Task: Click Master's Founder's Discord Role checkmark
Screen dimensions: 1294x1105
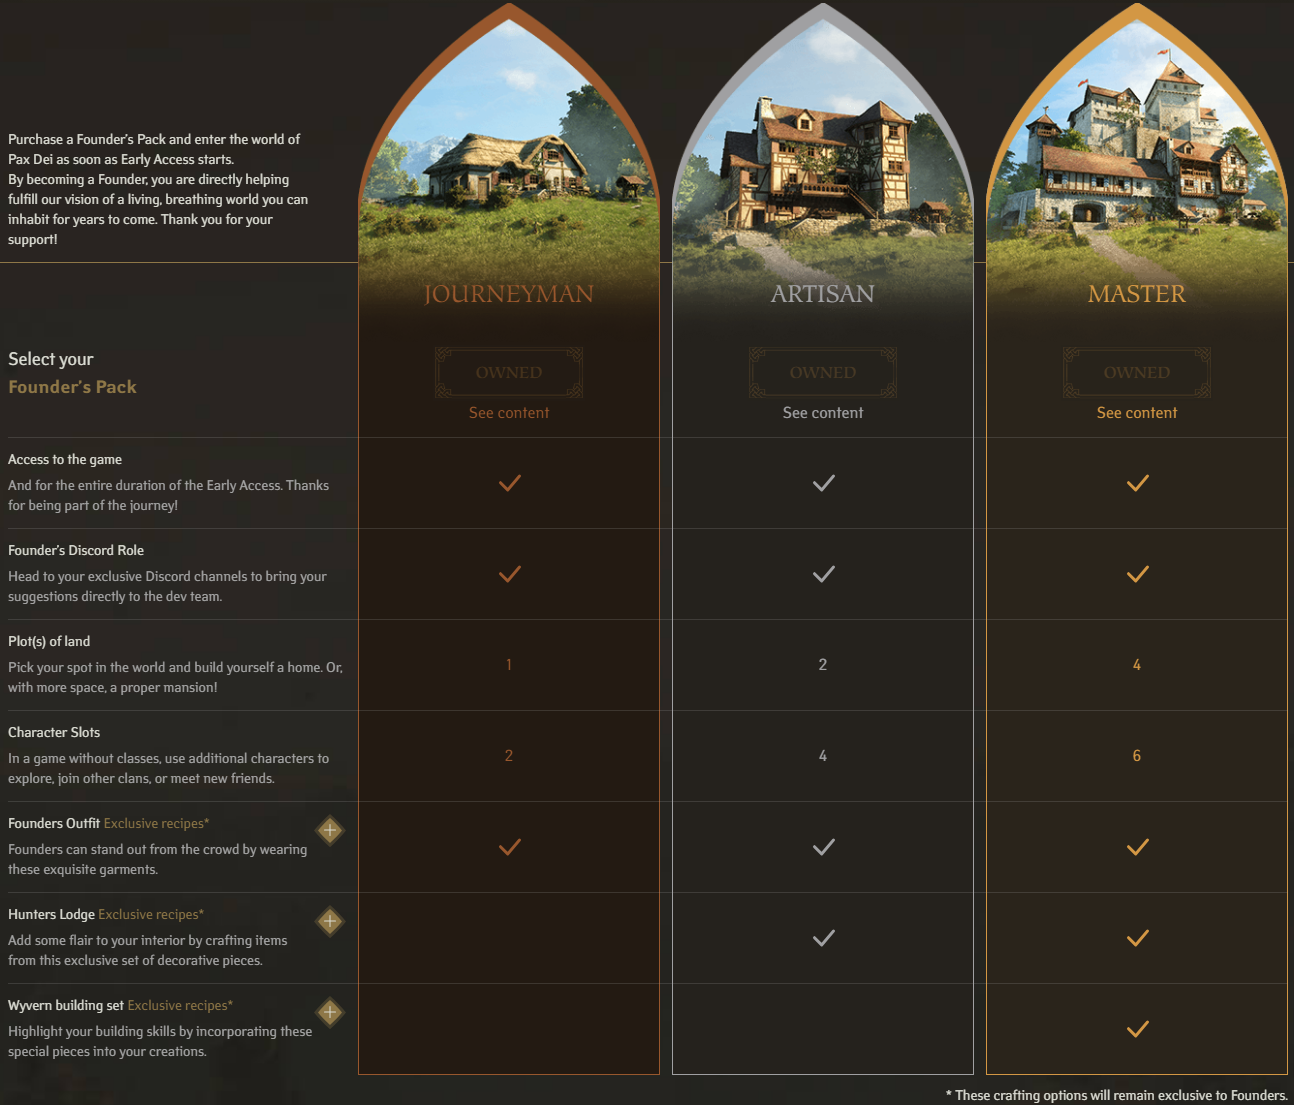Action: (1137, 574)
